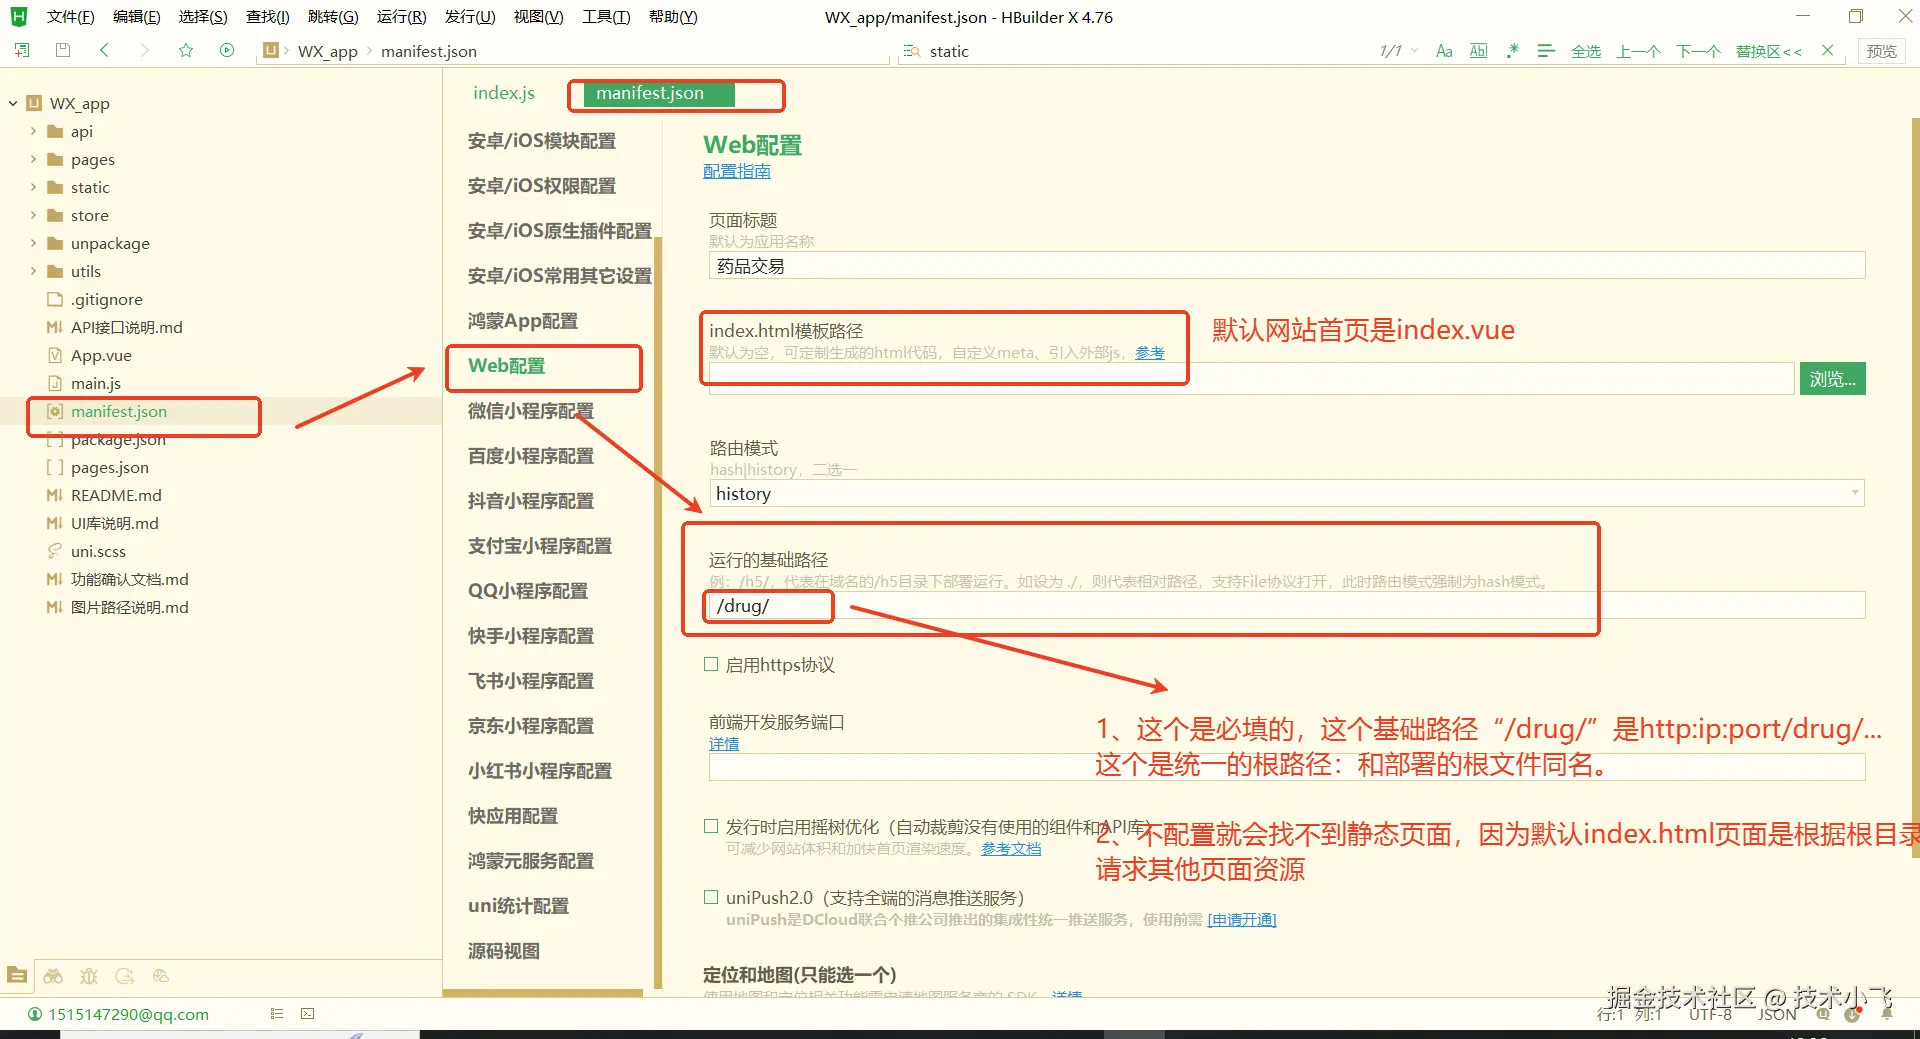Click the HBuilder X logo icon
1920x1039 pixels.
pos(19,16)
